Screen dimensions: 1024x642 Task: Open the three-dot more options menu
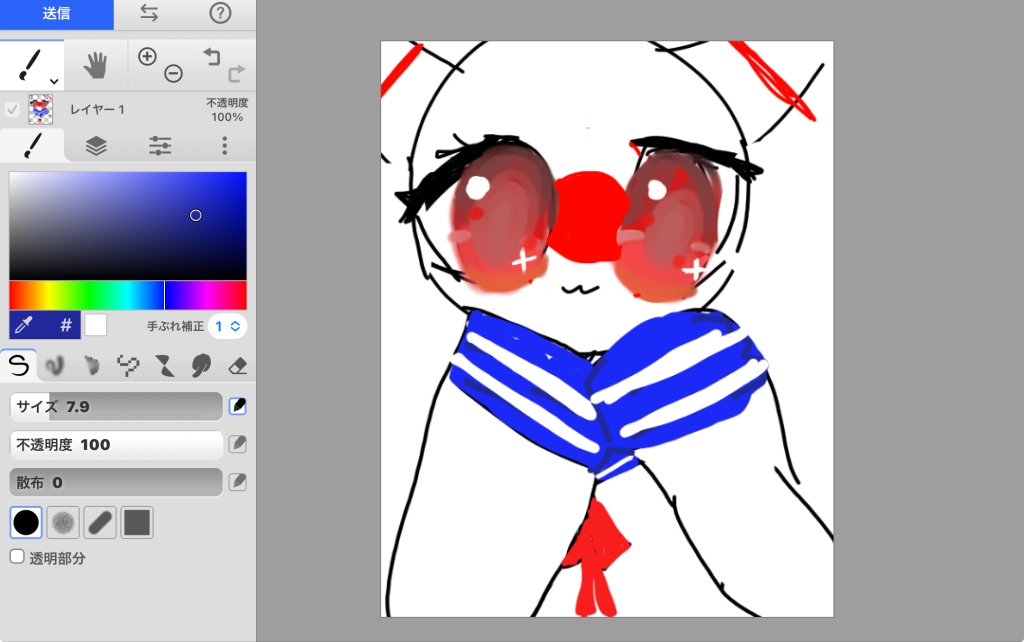pyautogui.click(x=225, y=146)
